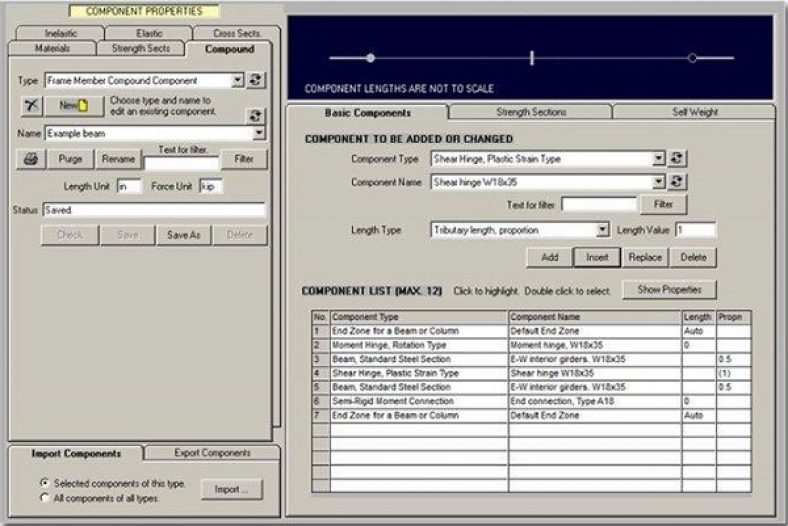Click the Insert button
Viewport: 788px width, 526px height.
tap(596, 257)
